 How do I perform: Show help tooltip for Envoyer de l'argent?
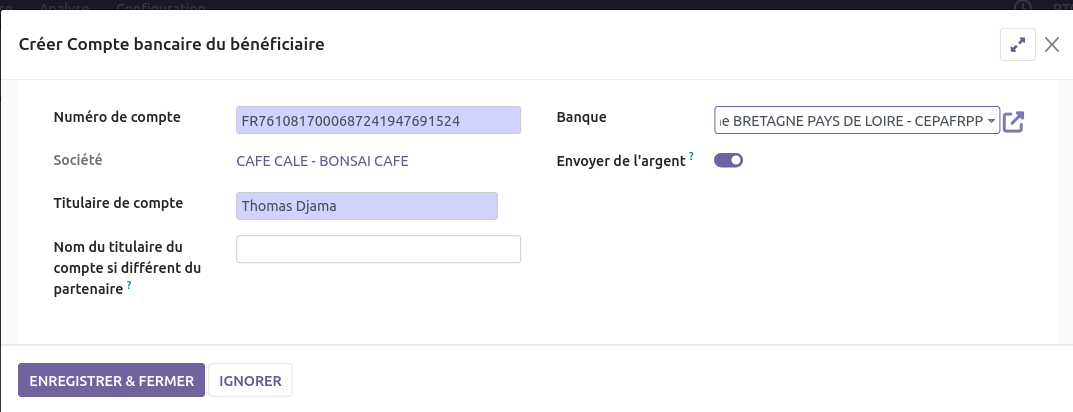point(691,157)
